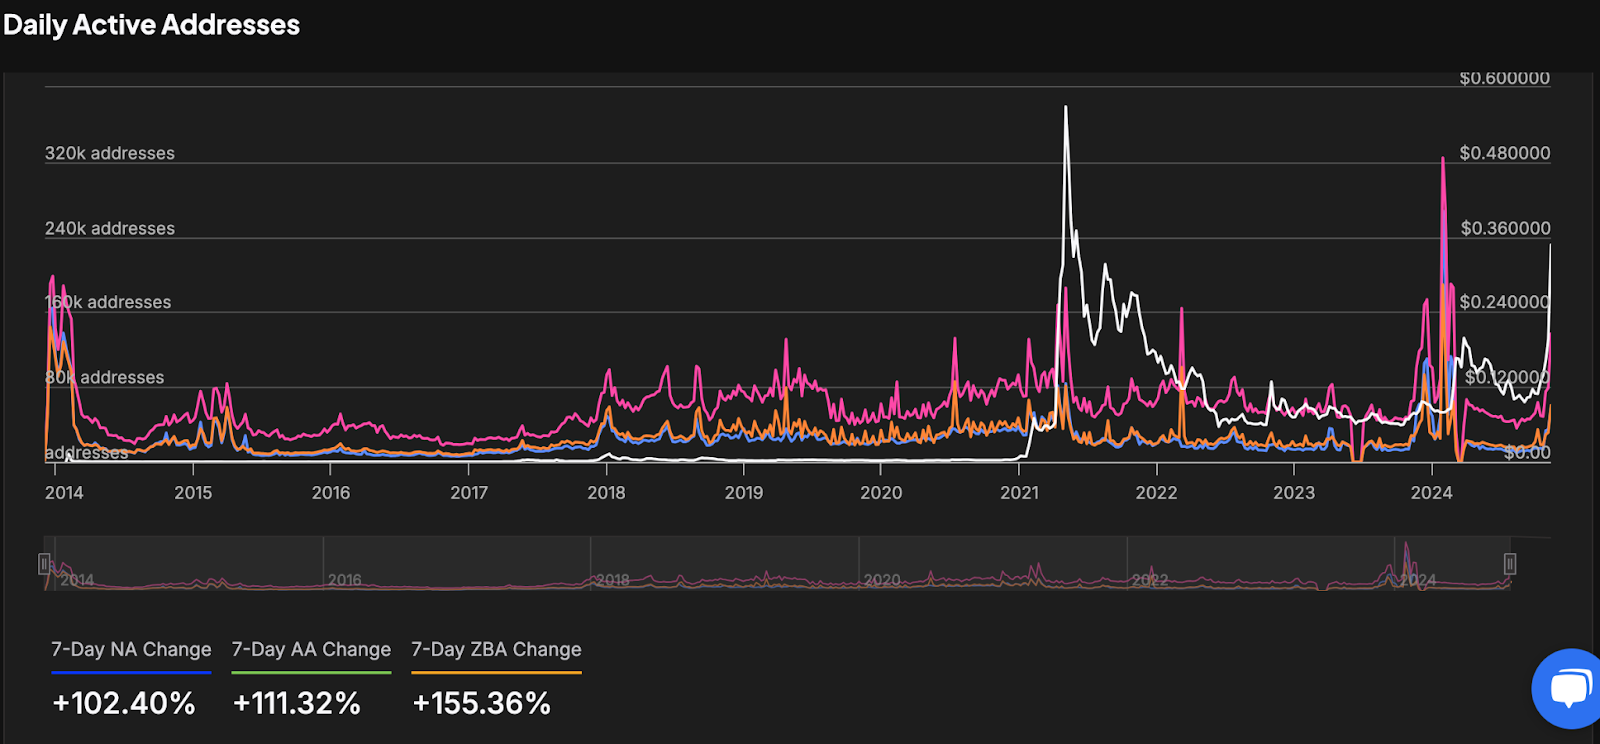Click the 2018 marker in the range navigator
This screenshot has height=744, width=1600.
613,580
